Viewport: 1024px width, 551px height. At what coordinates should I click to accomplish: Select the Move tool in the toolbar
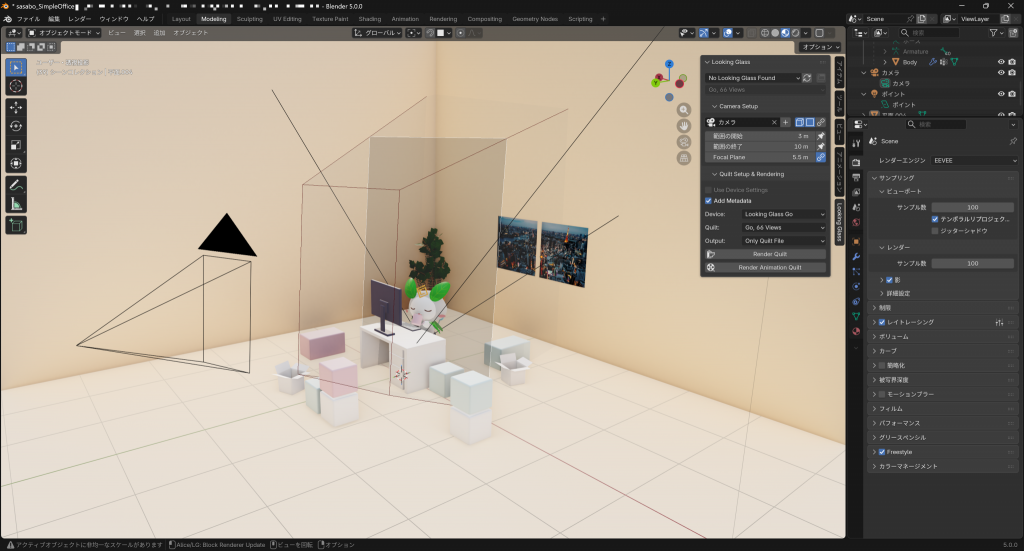(16, 107)
